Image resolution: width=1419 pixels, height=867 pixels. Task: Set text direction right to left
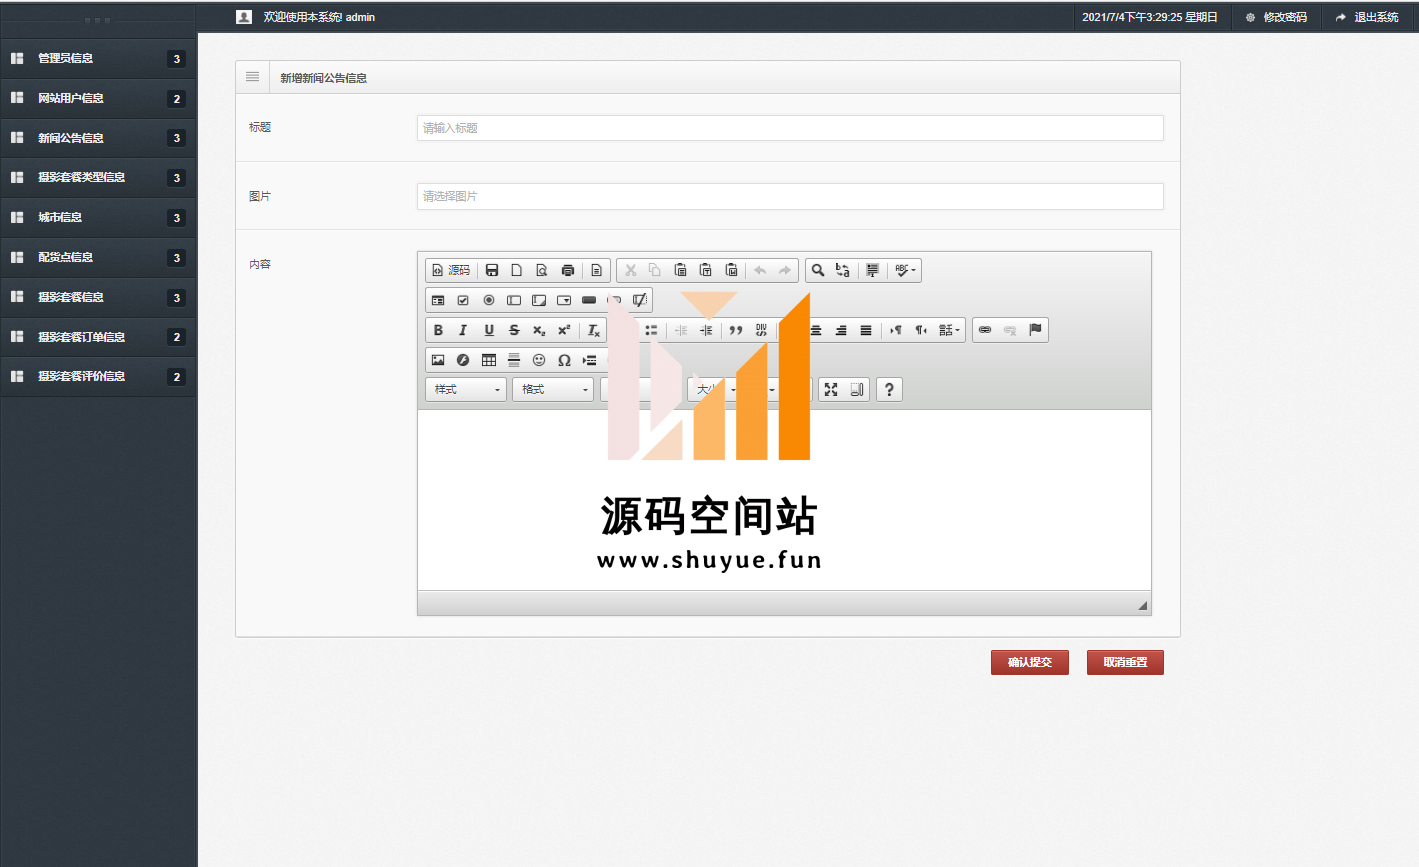click(921, 330)
